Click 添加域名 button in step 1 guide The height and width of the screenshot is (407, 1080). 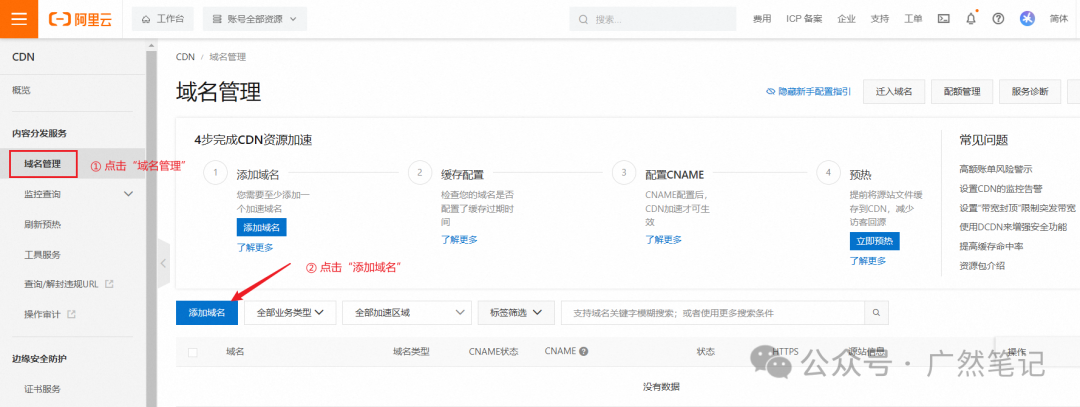point(262,227)
